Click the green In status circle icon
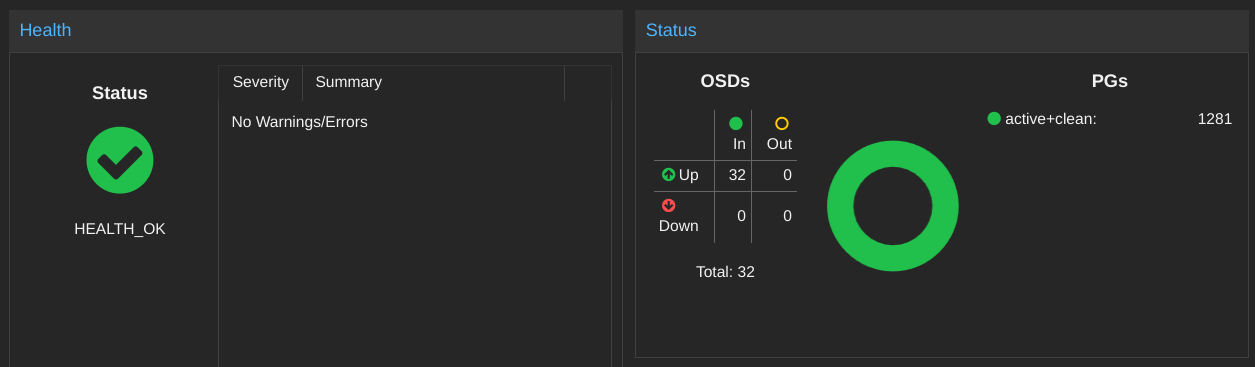Screen dimensions: 1255x367 (736, 123)
